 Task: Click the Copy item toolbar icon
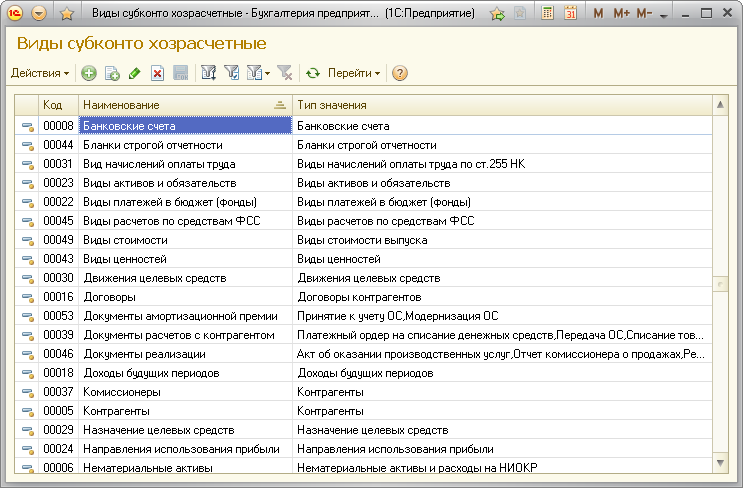pos(112,73)
